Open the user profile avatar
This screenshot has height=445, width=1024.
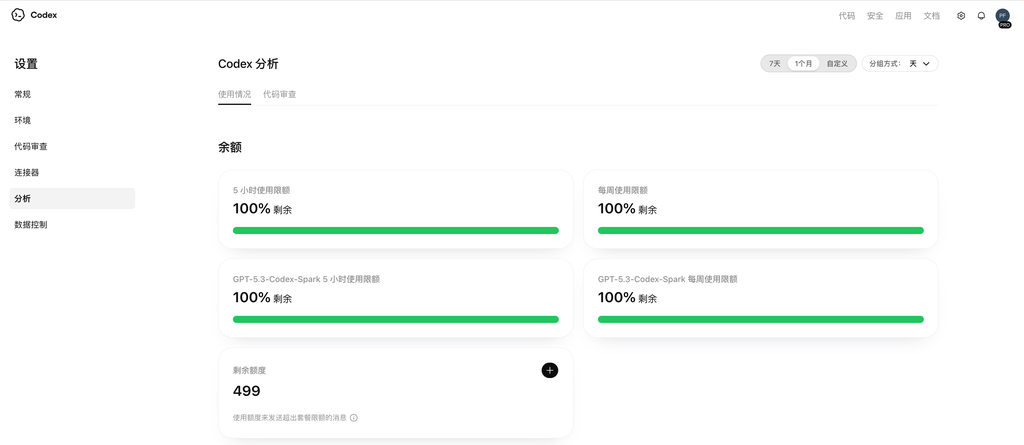(x=1002, y=16)
